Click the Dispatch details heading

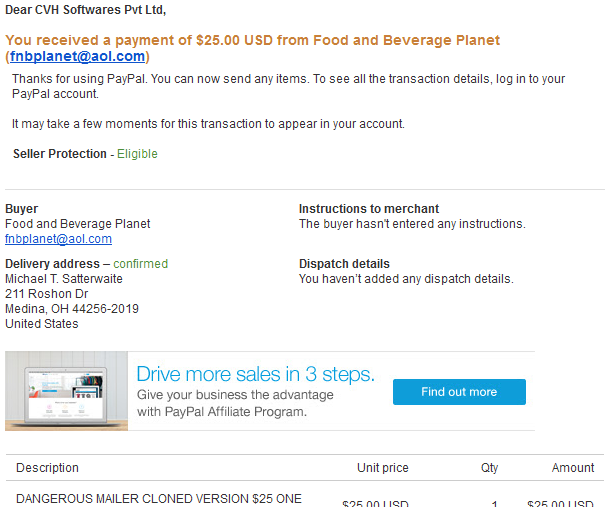point(344,264)
